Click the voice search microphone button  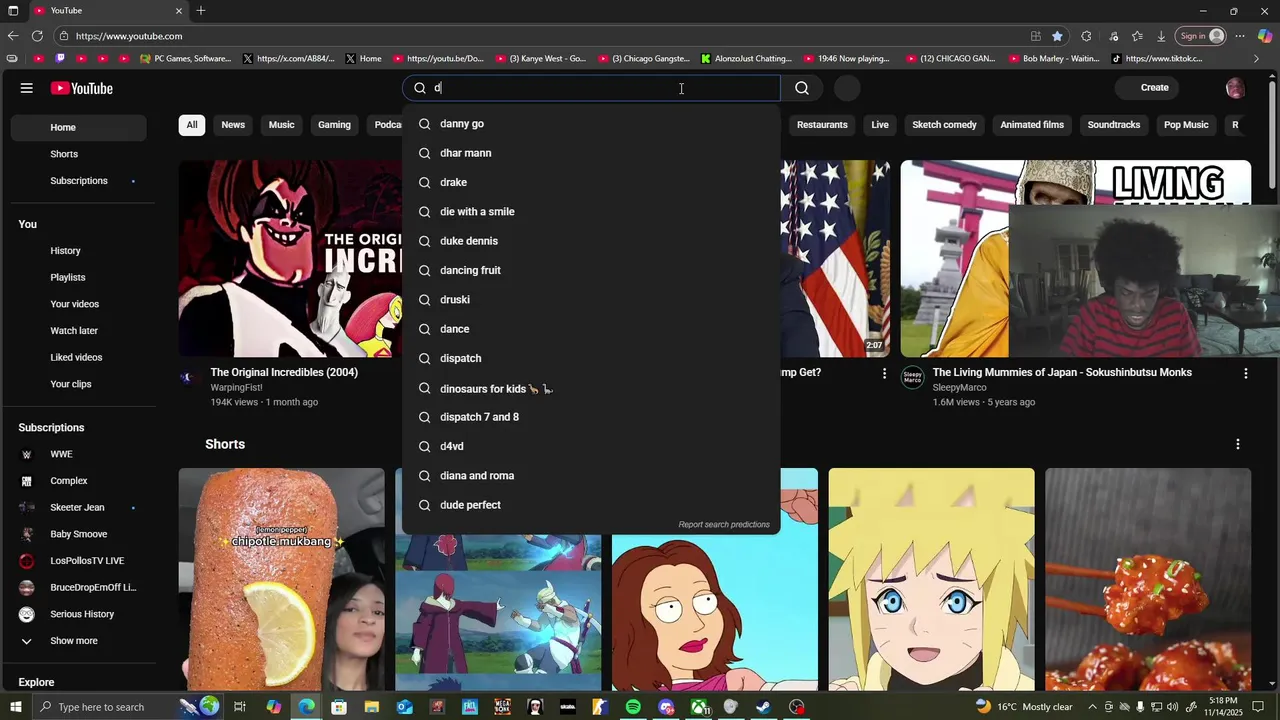[x=847, y=88]
